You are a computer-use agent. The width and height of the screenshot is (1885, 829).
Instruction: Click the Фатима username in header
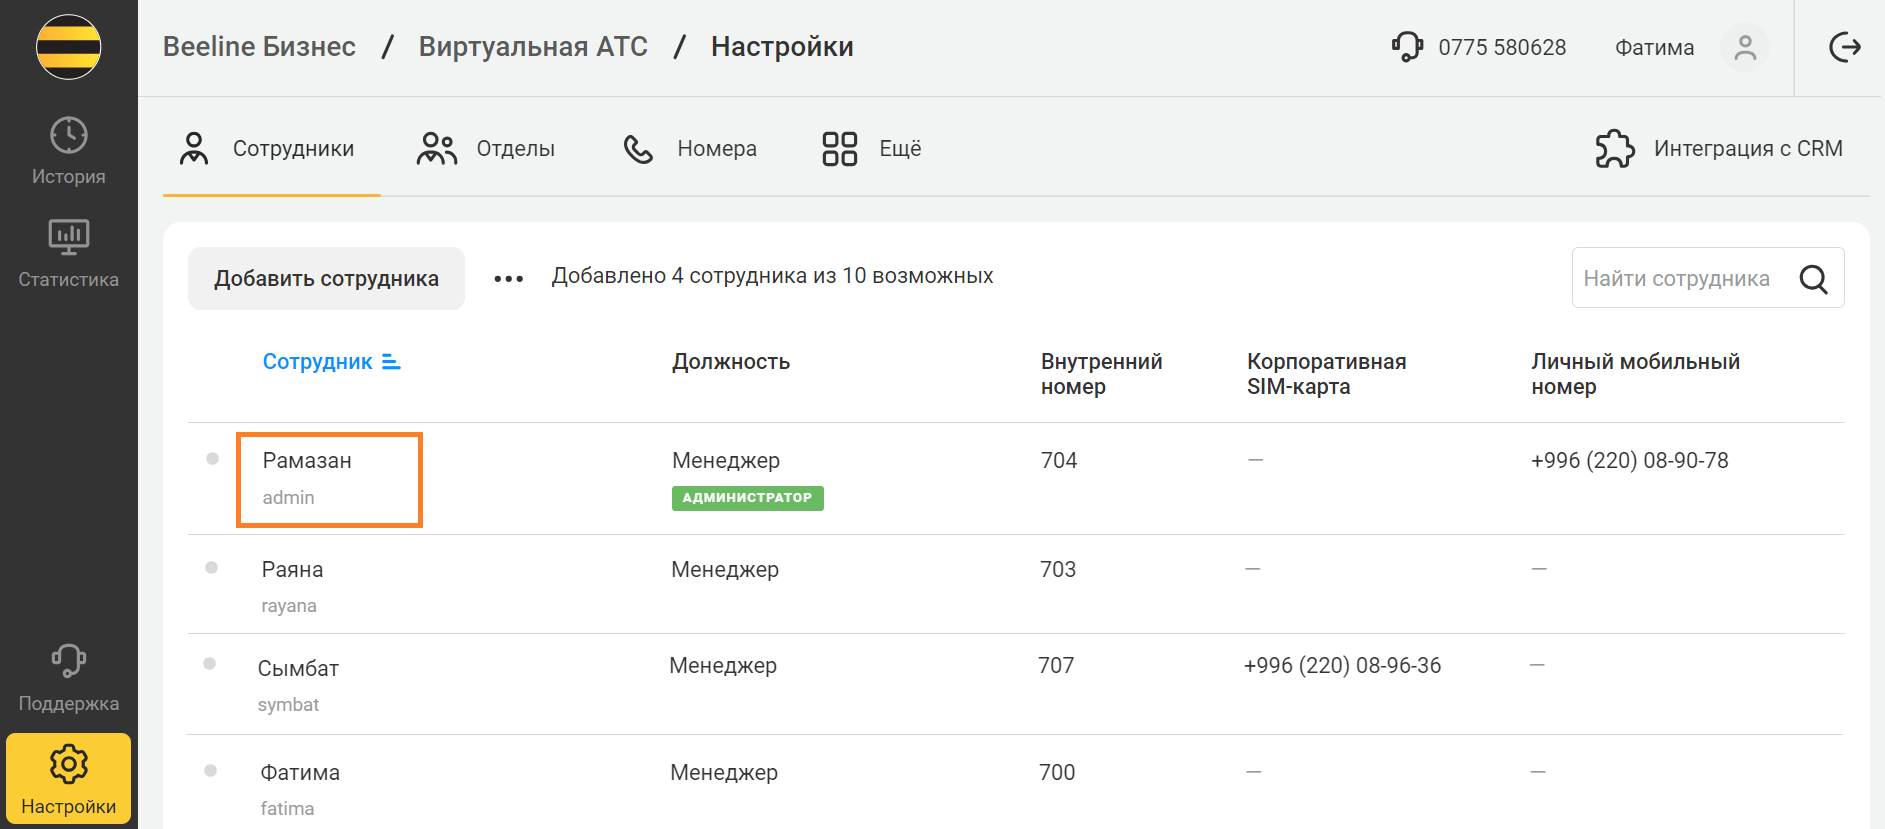click(1654, 48)
